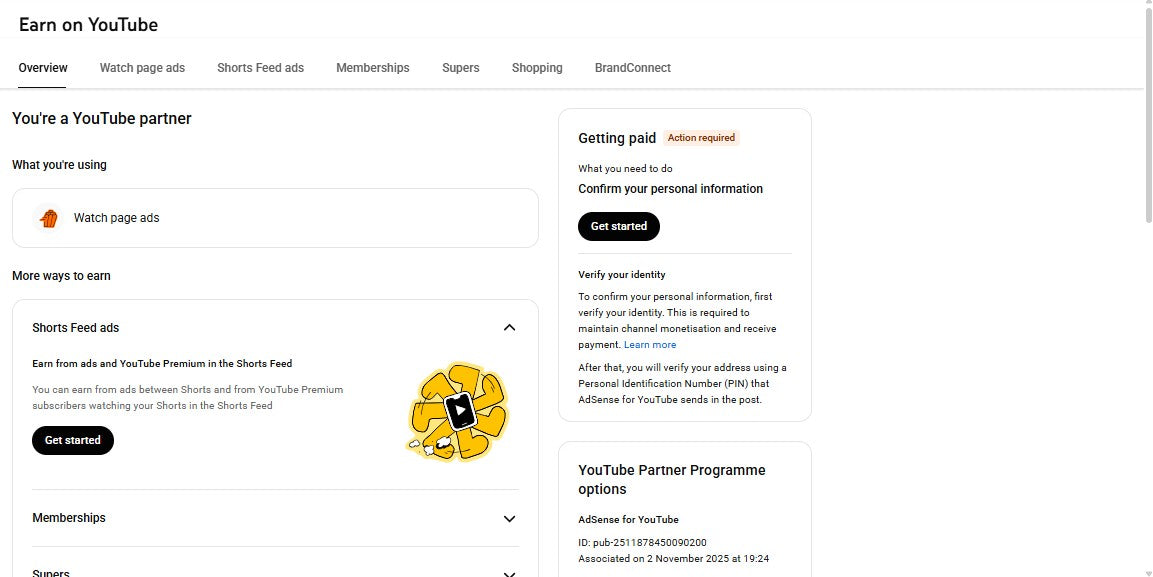This screenshot has height=577, width=1153.
Task: Expand the Memberships section
Action: 509,518
